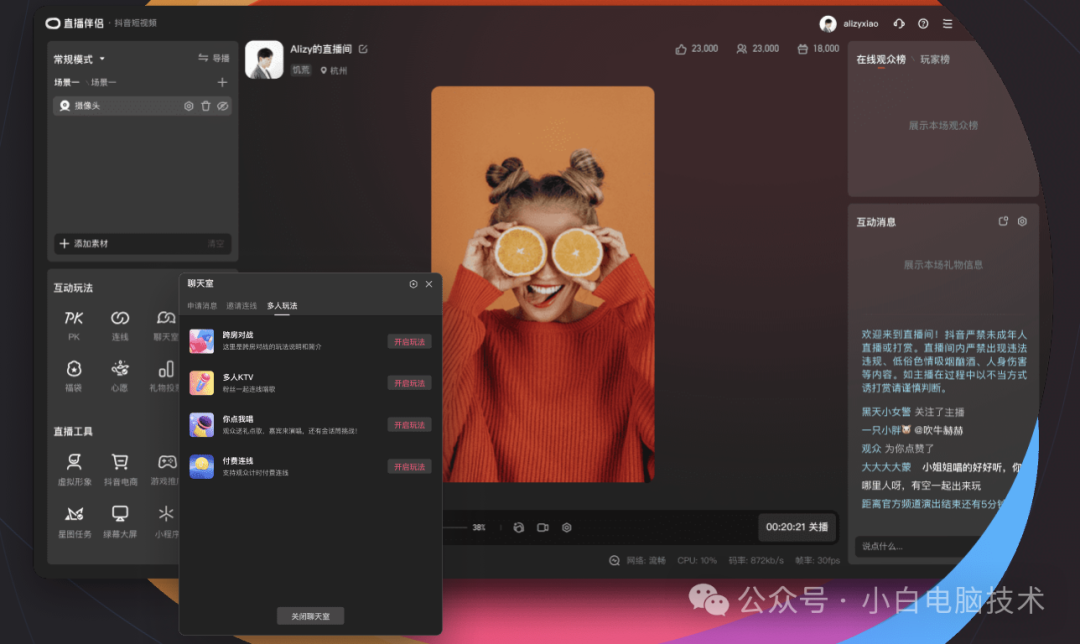Start 你点我唱 with 开启玩法

(409, 425)
